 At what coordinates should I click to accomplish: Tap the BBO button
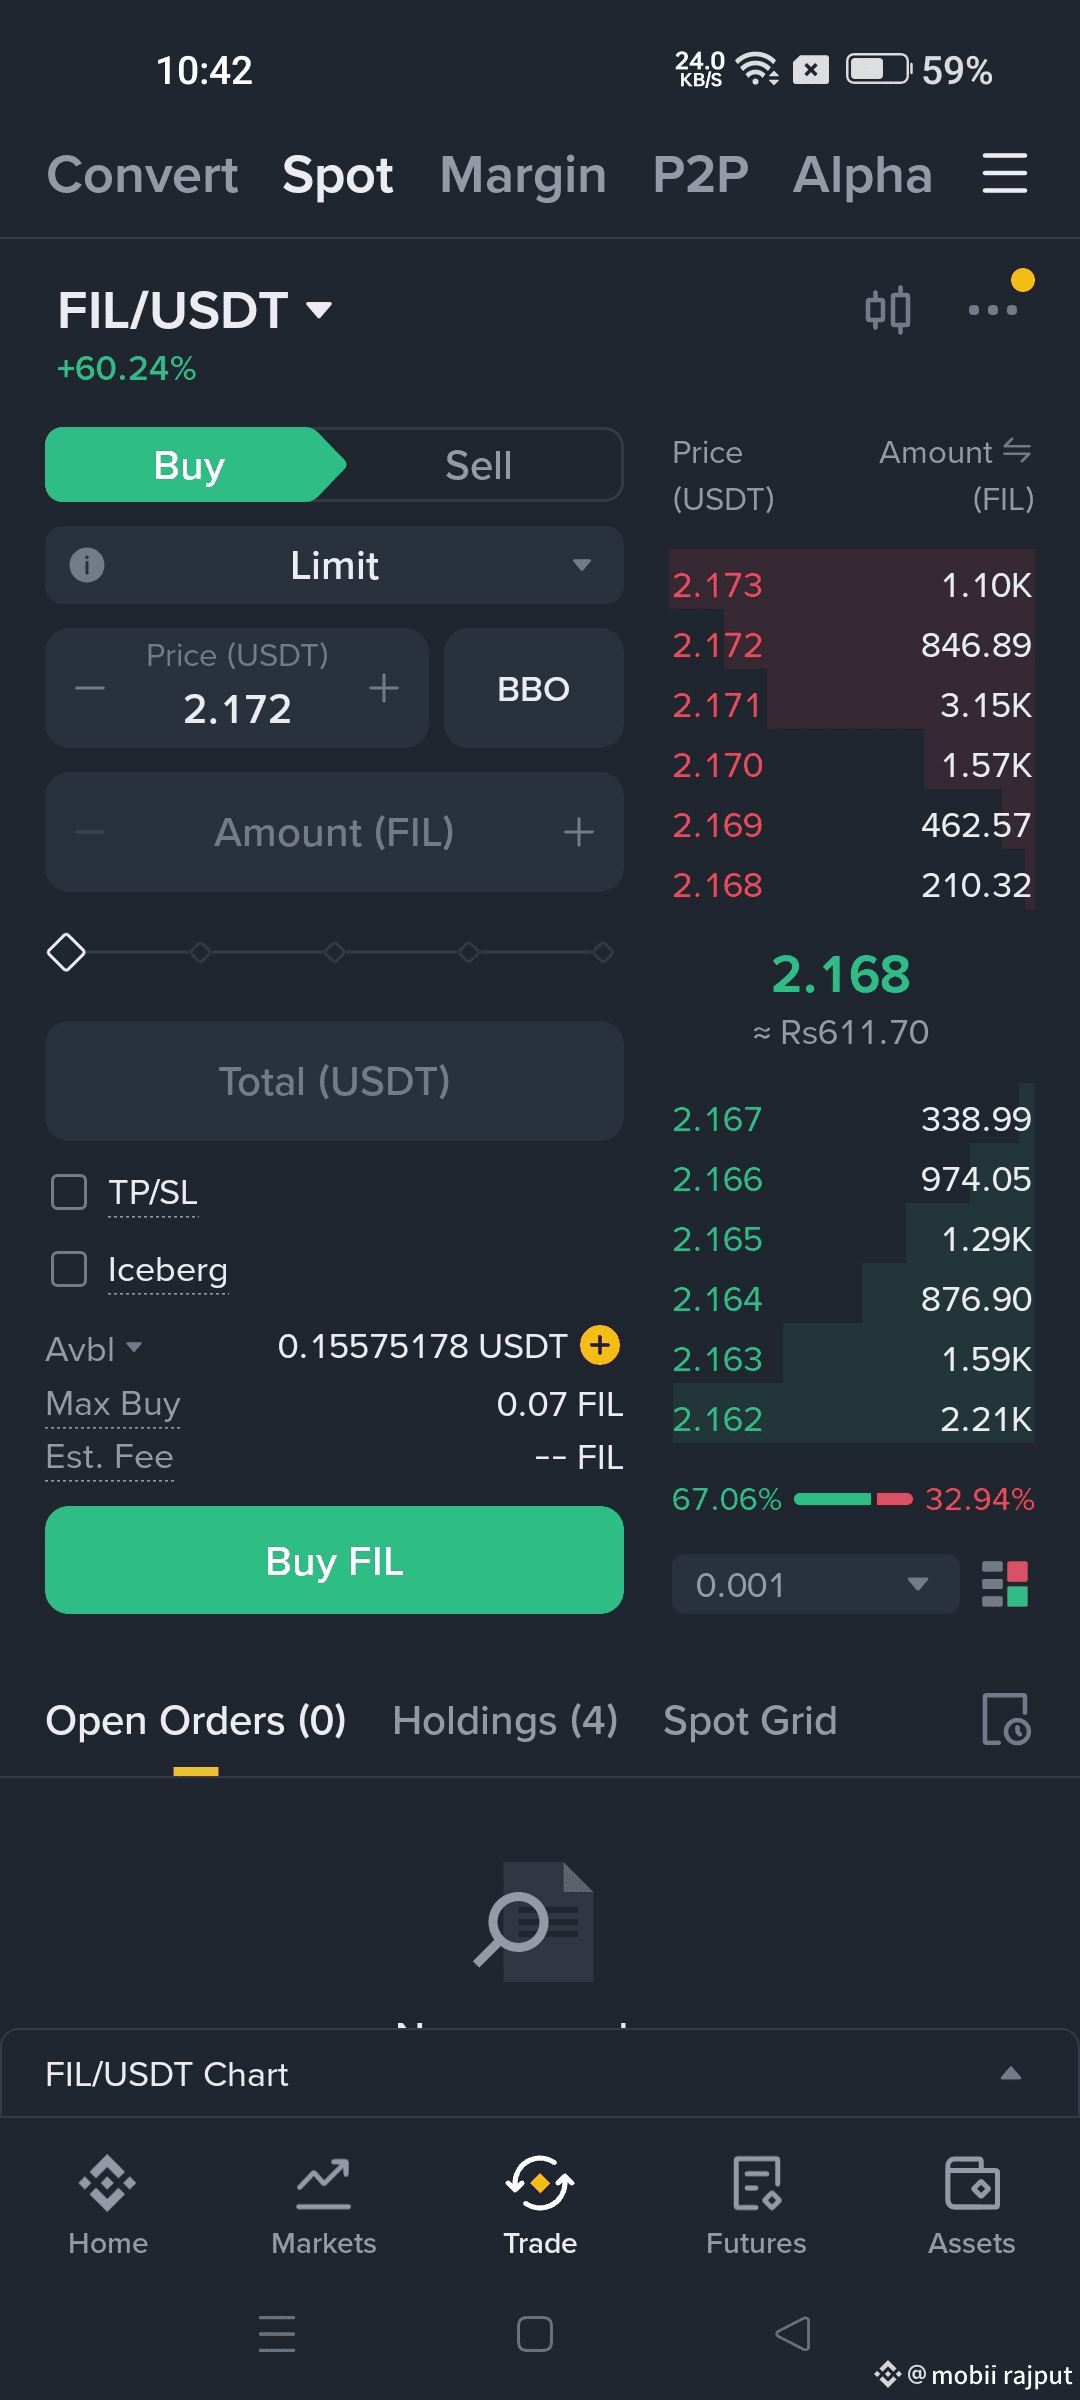533,689
